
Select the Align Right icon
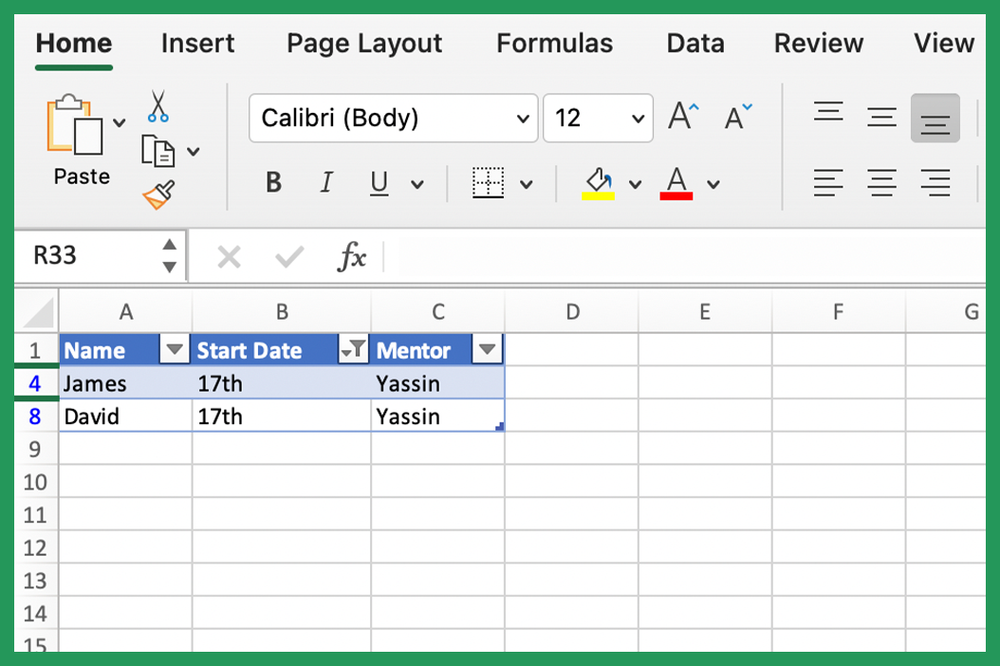click(935, 183)
